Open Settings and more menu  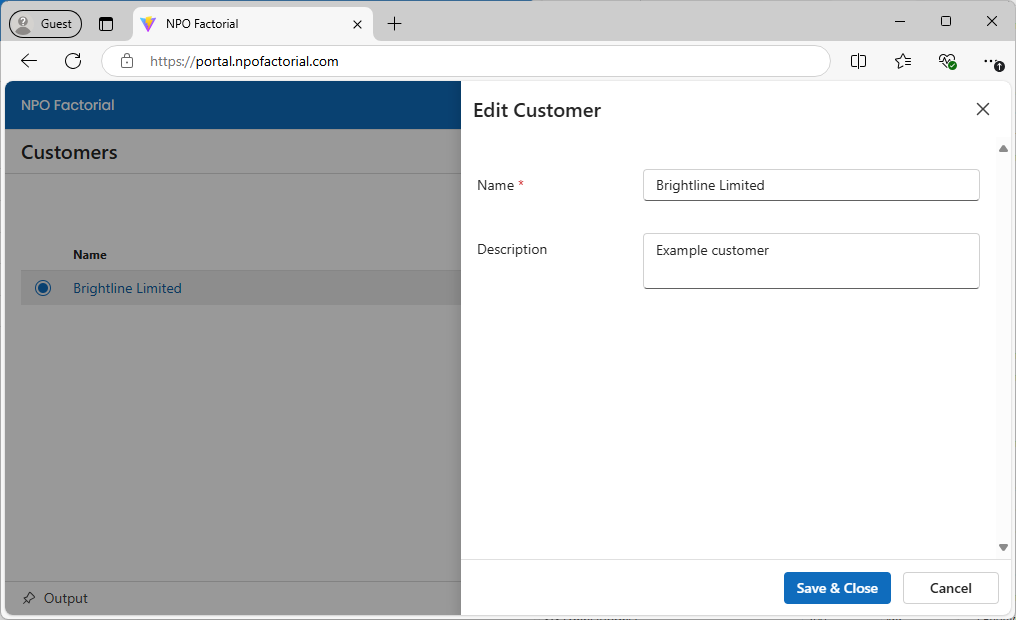991,61
